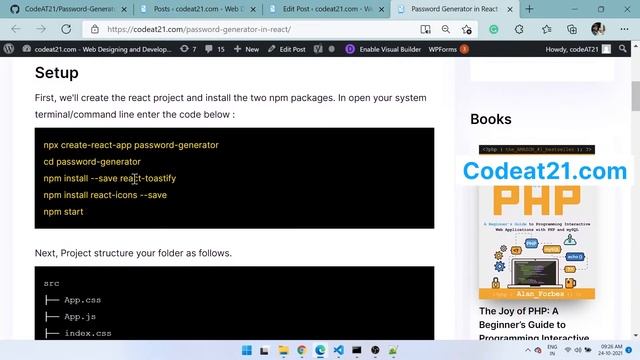Open the updates counter showing 7
Viewport: 640px width, 360px height.
[x=188, y=49]
